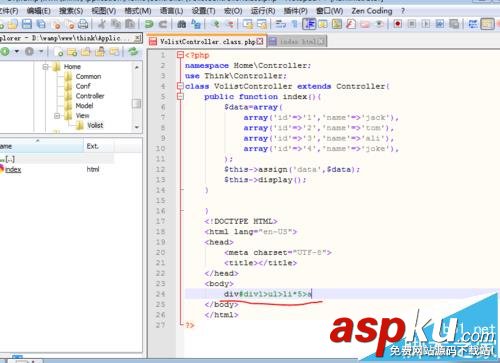Toggle the Indent Guide toolbar icon
500x363 pixels.
pos(309,24)
